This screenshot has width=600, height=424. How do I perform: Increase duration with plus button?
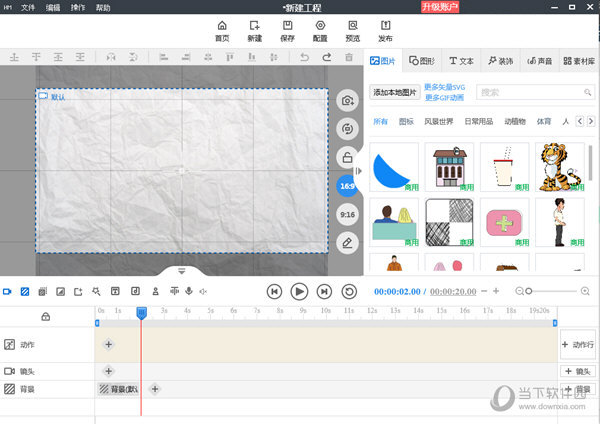click(x=496, y=291)
